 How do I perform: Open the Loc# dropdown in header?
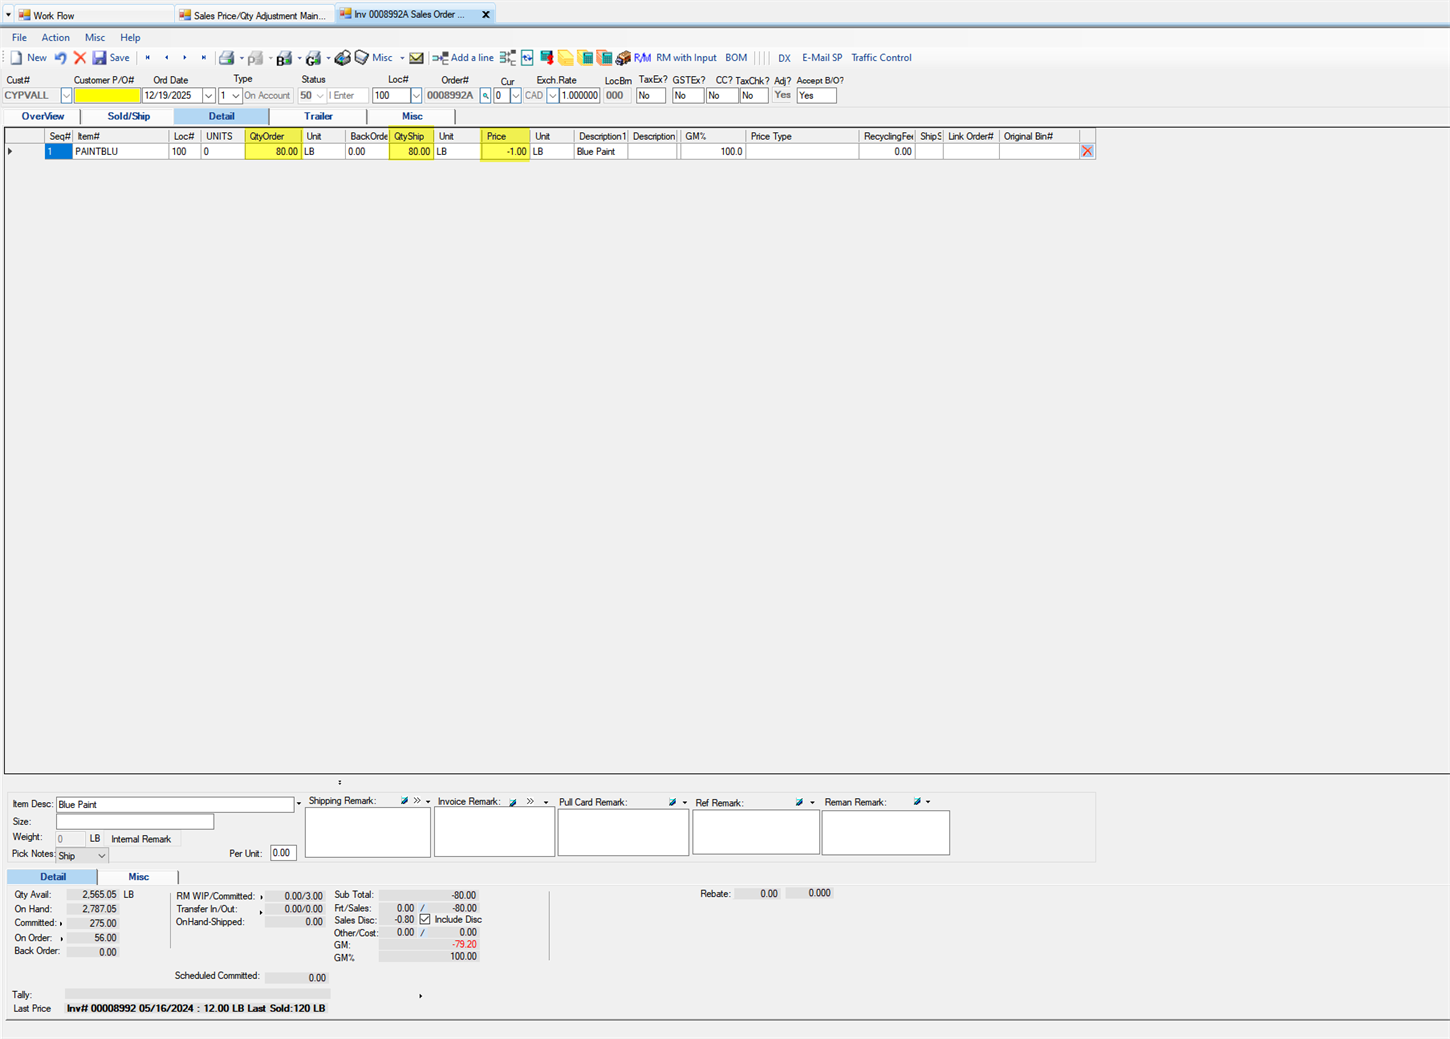(x=416, y=96)
